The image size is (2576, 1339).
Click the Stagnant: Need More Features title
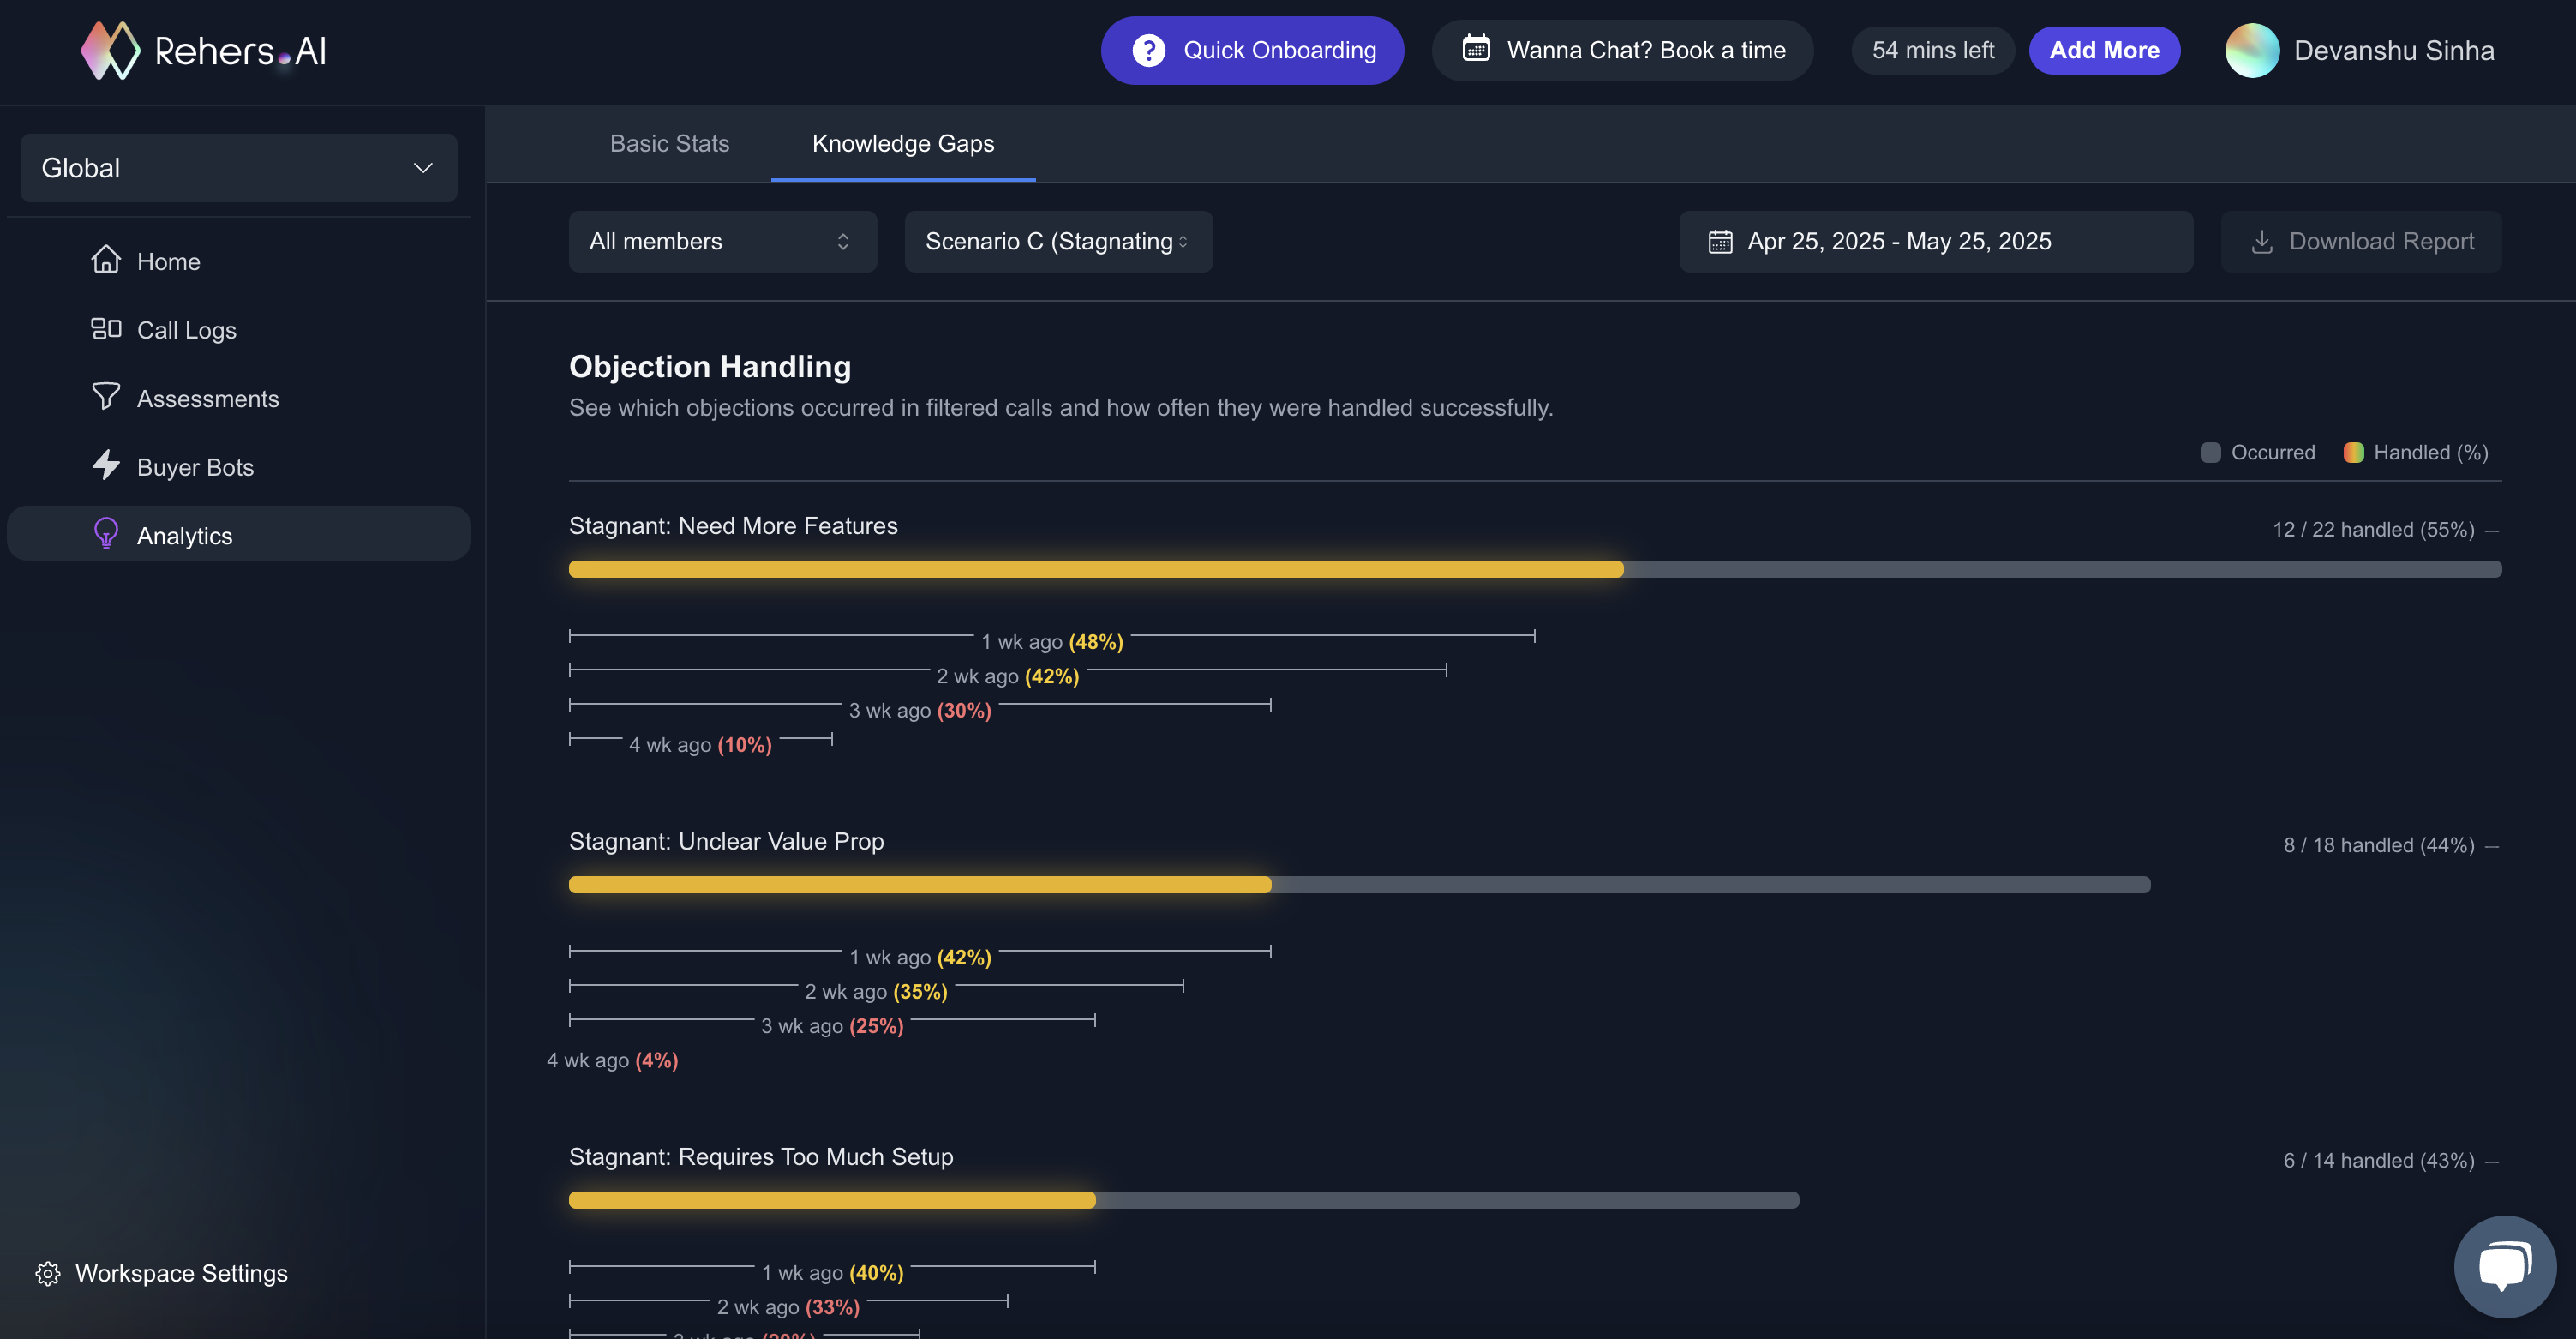tap(733, 526)
